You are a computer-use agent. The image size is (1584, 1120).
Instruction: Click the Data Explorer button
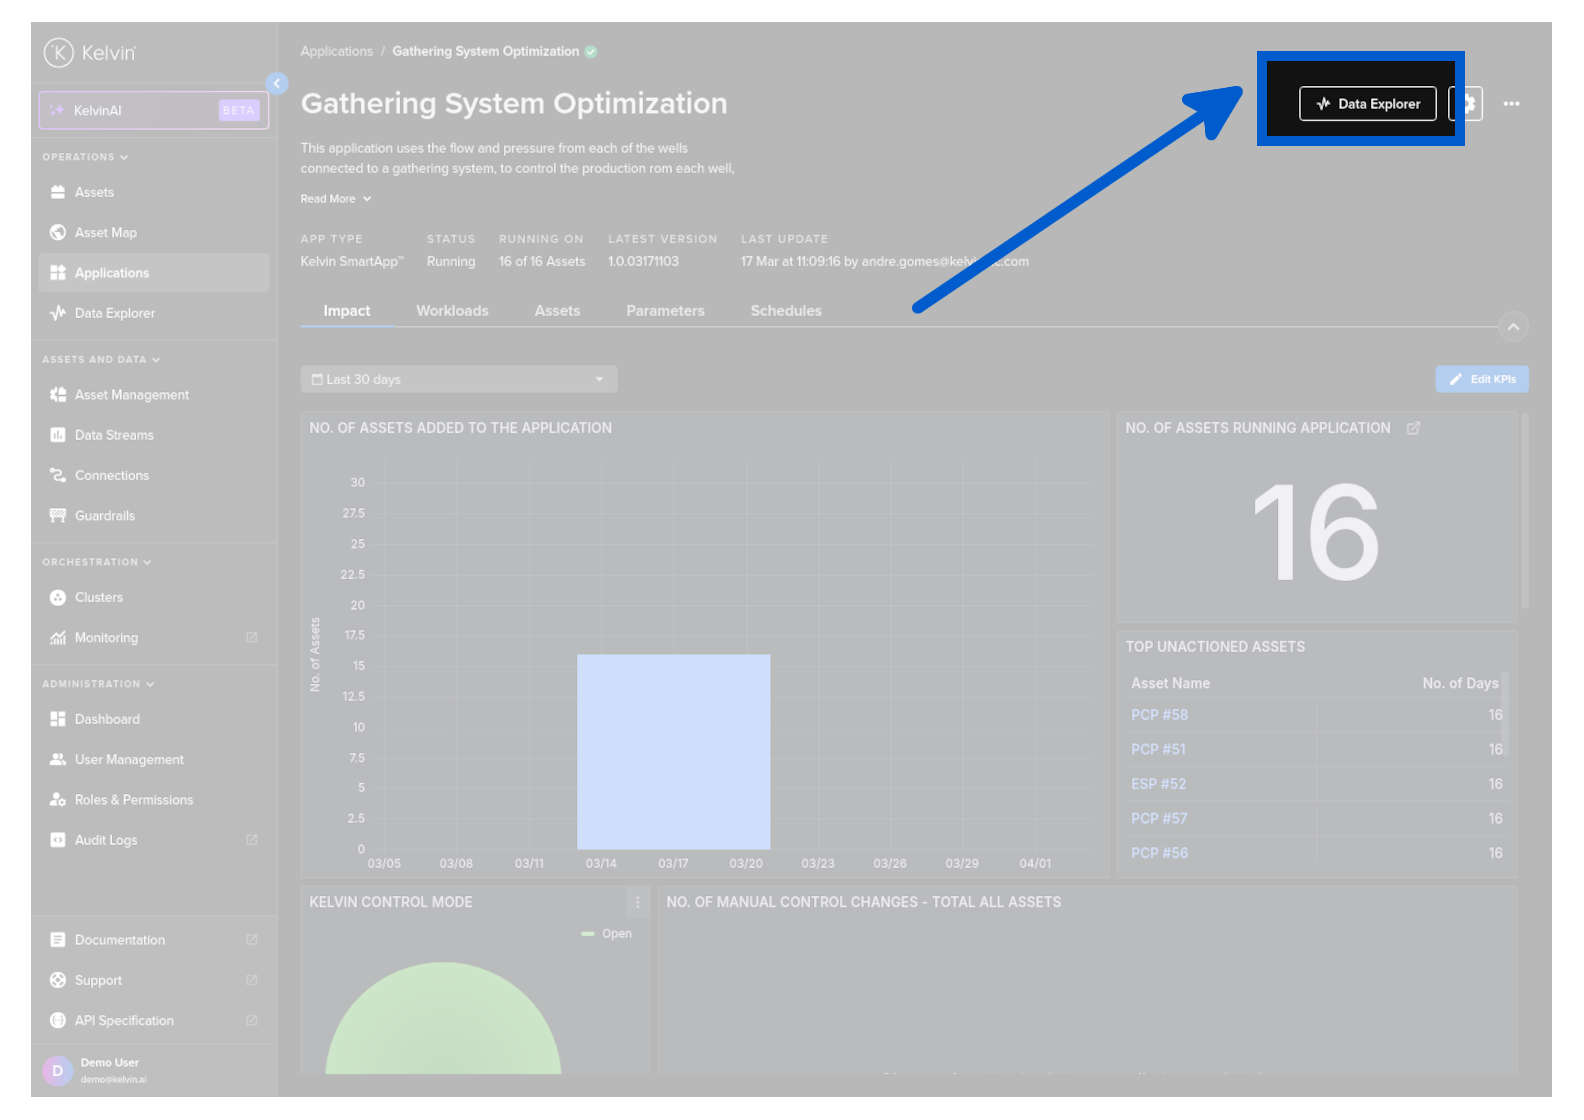point(1367,104)
